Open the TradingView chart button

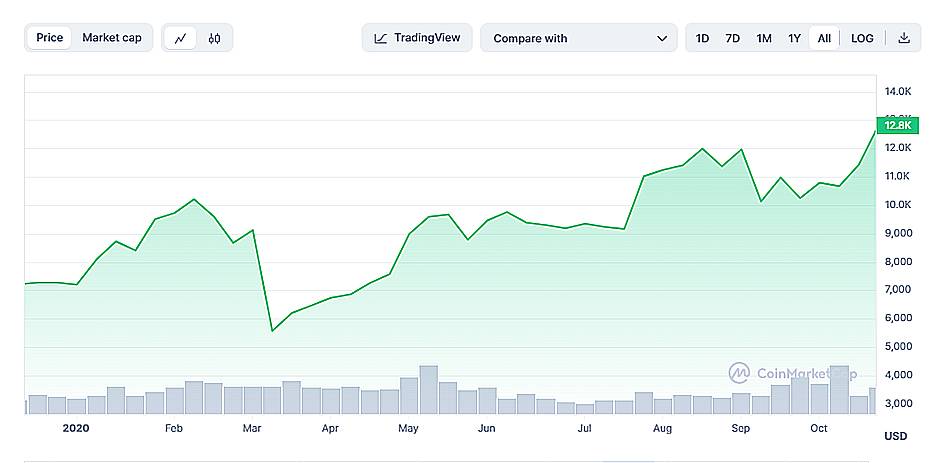(417, 38)
